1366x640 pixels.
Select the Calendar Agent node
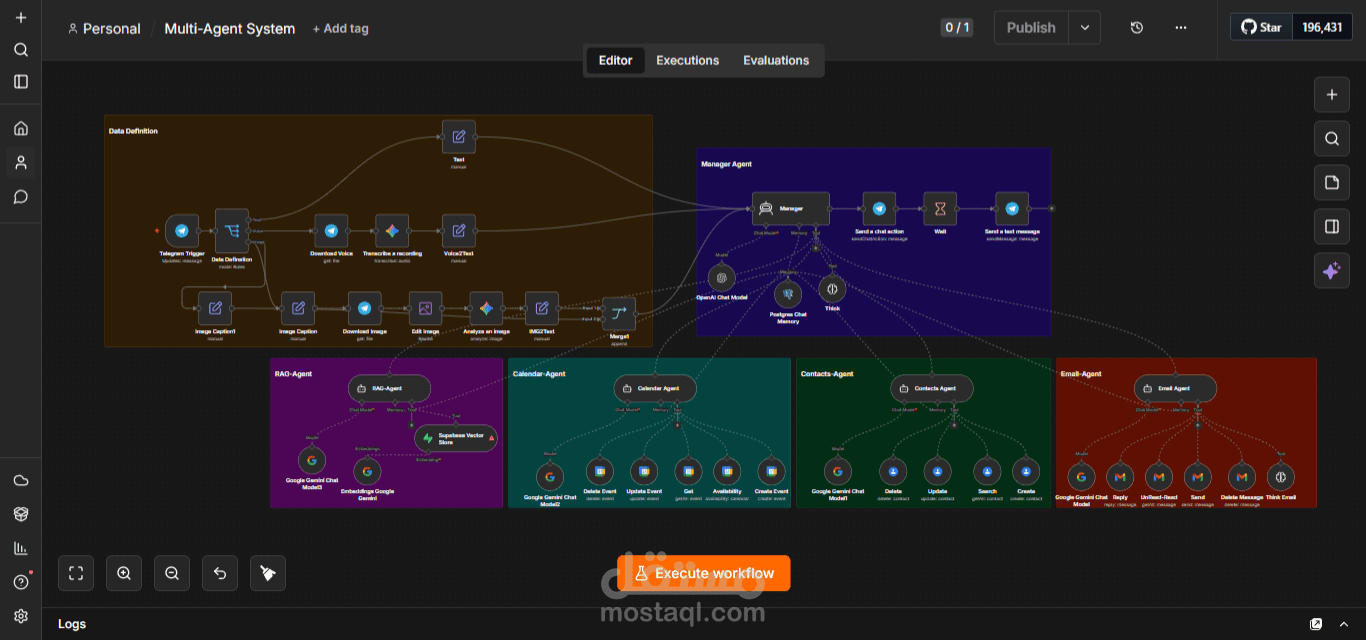pyautogui.click(x=655, y=388)
